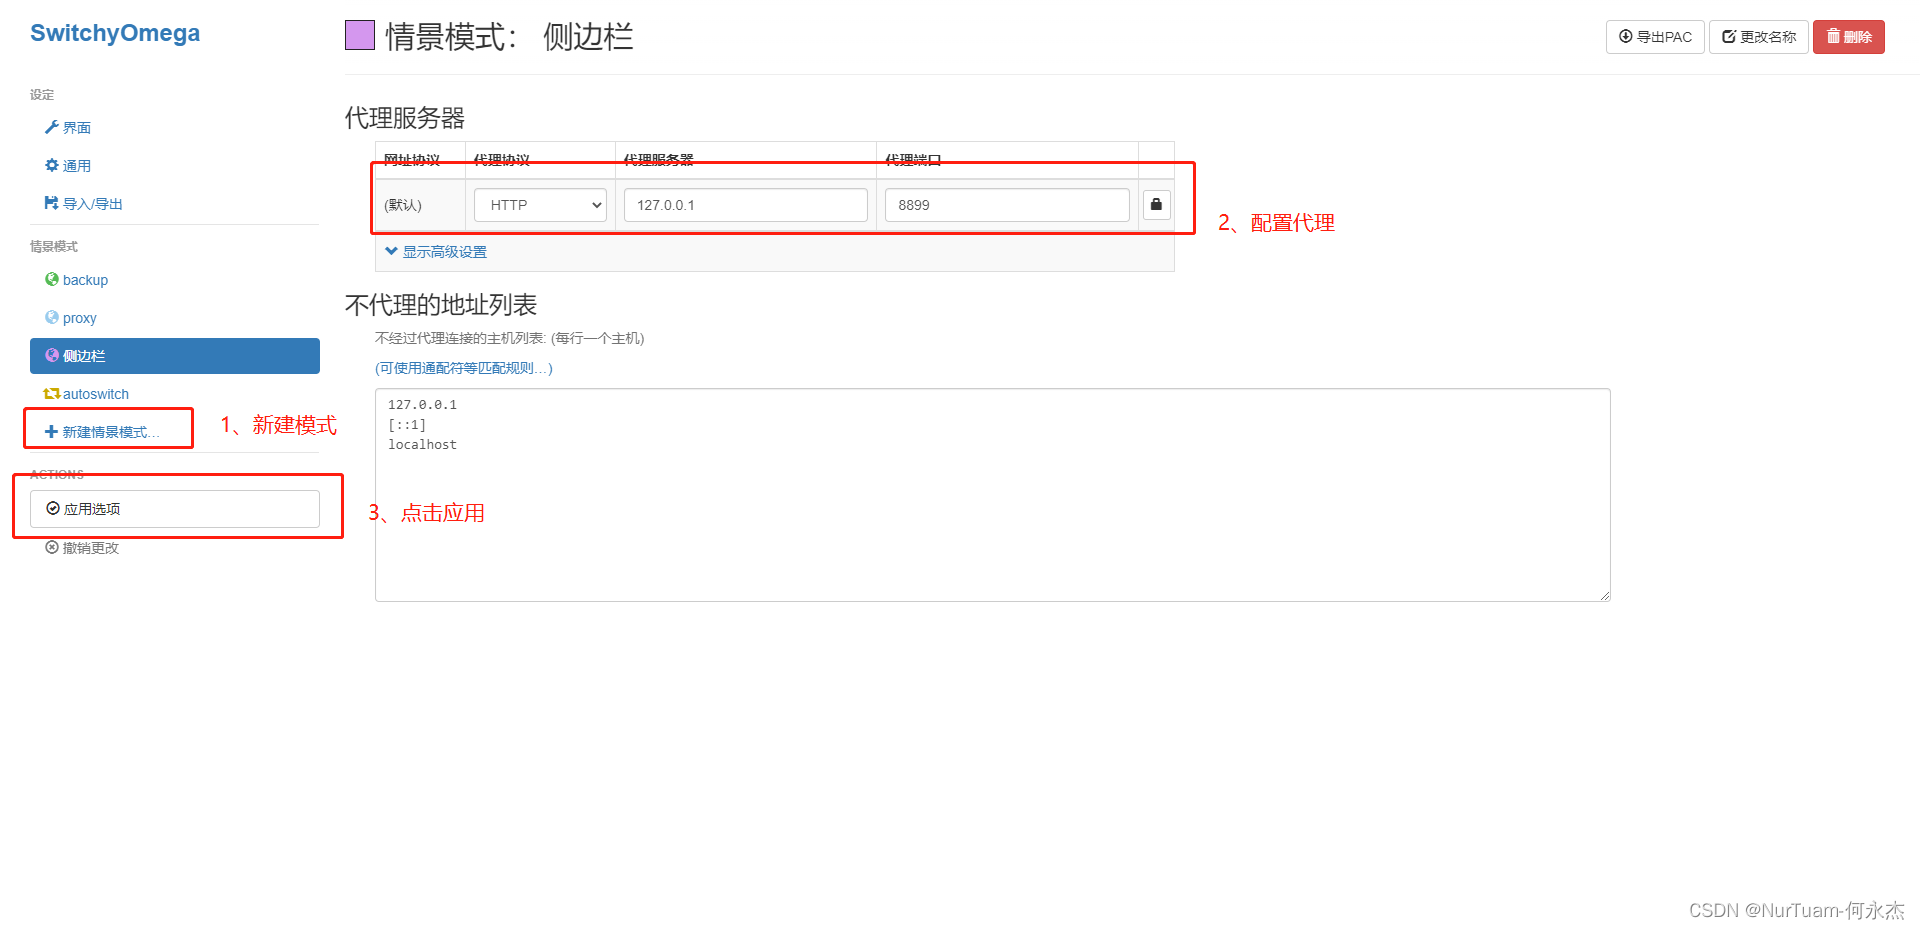Click the bypass list text area
The image size is (1920, 929).
(993, 495)
